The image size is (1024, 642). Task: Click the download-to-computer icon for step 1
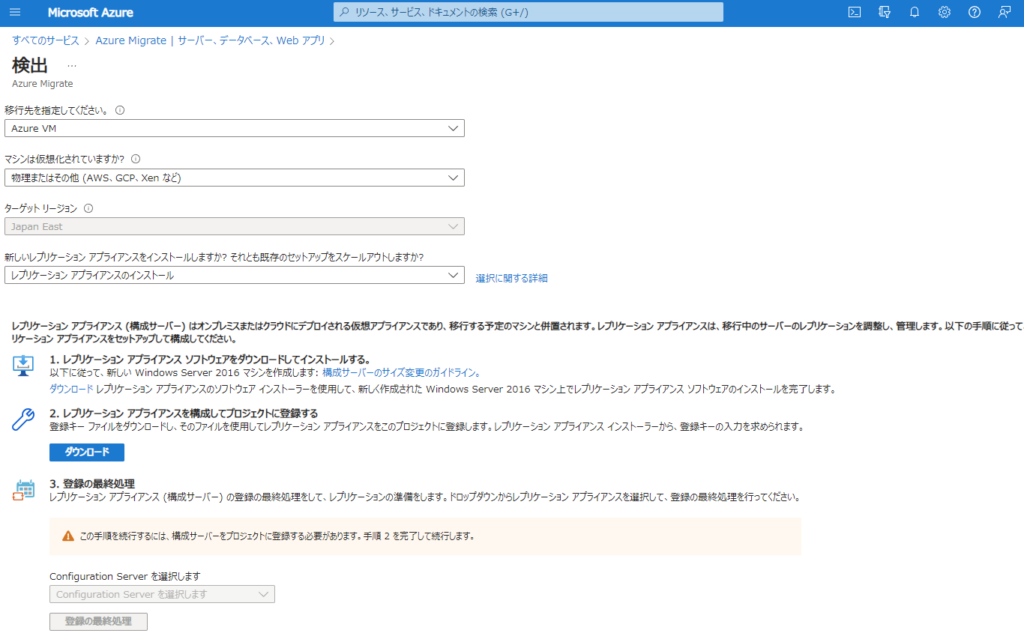click(24, 365)
